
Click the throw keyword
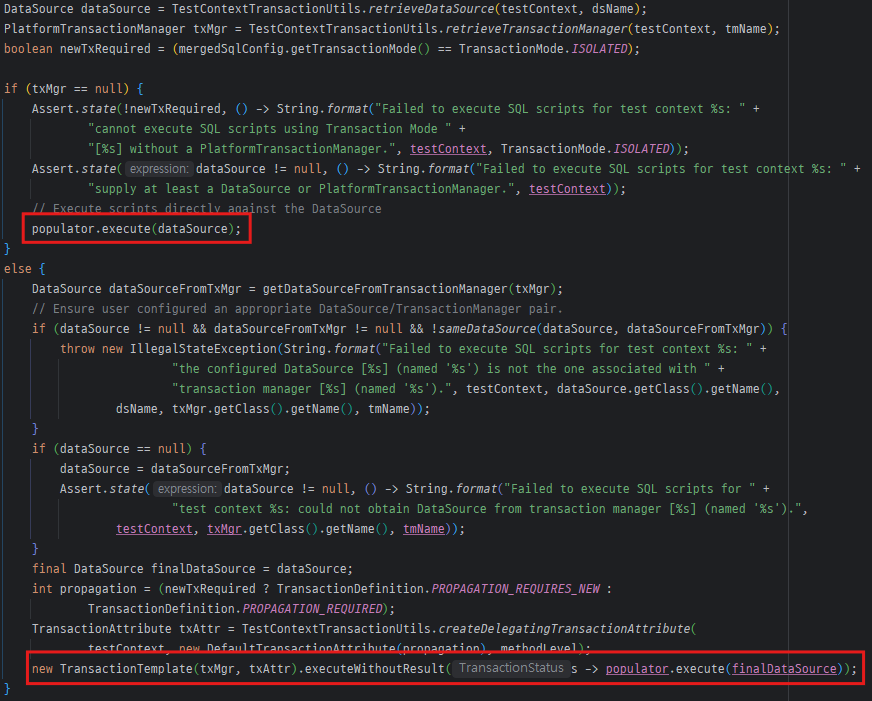pos(77,349)
